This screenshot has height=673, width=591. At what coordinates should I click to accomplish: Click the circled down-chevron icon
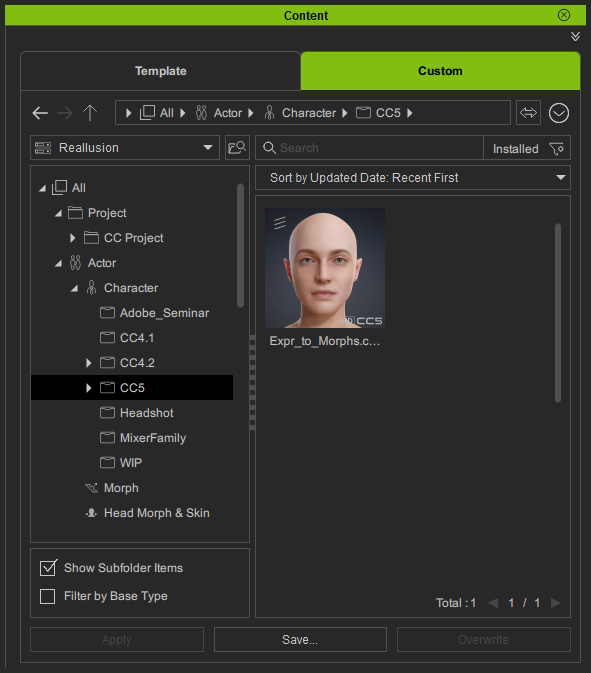[558, 113]
